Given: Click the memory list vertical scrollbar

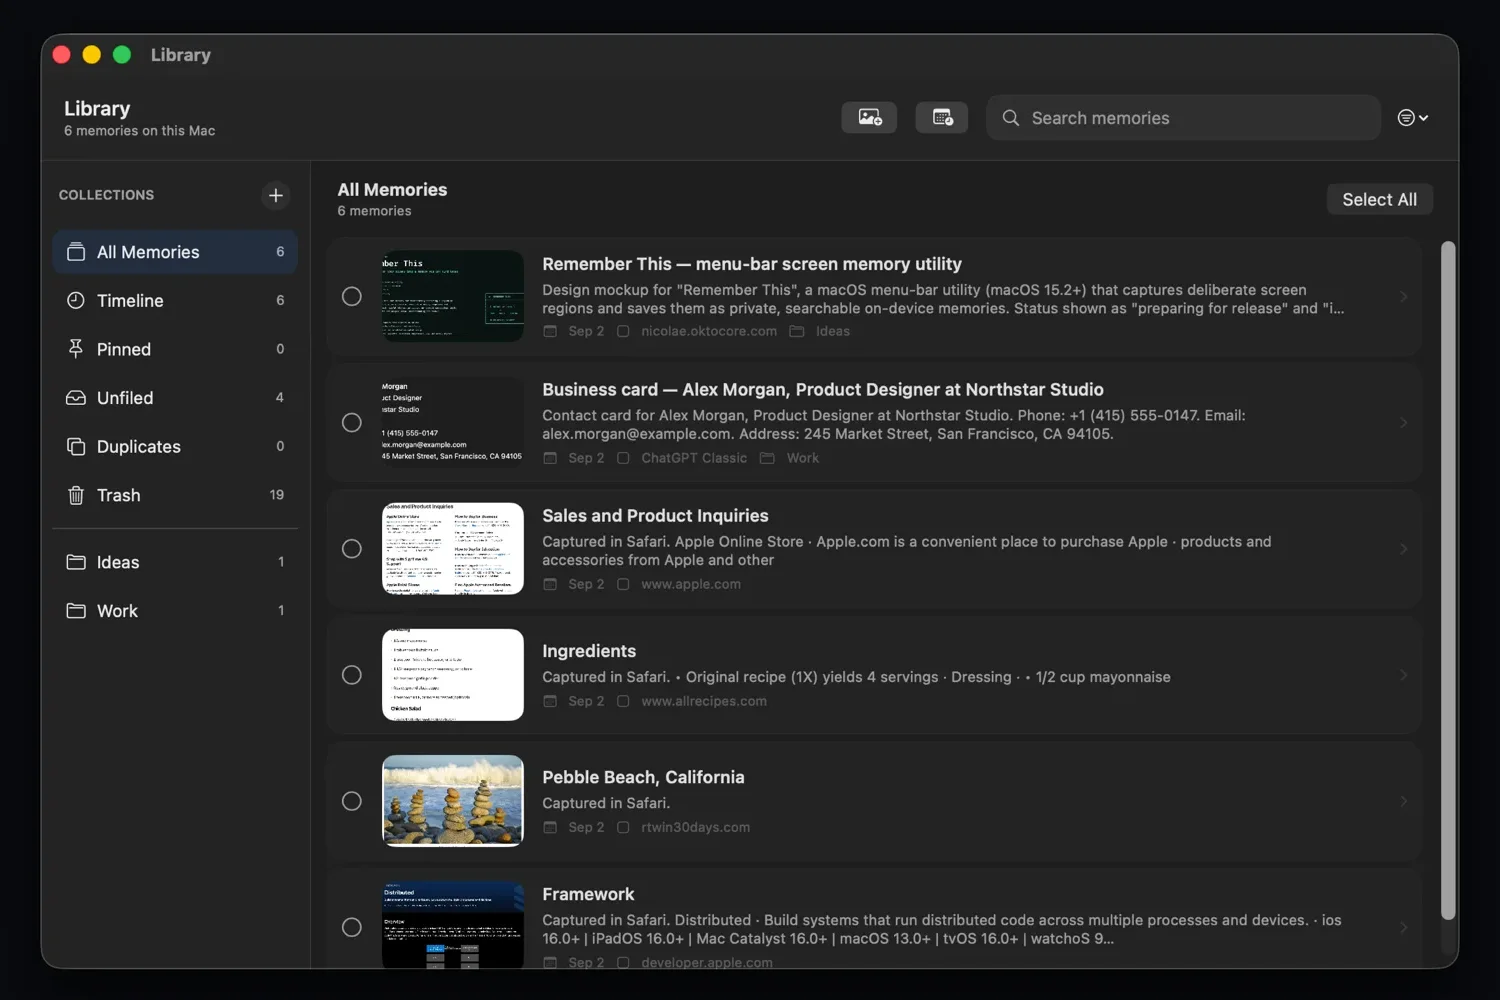Looking at the screenshot, I should pos(1447,580).
